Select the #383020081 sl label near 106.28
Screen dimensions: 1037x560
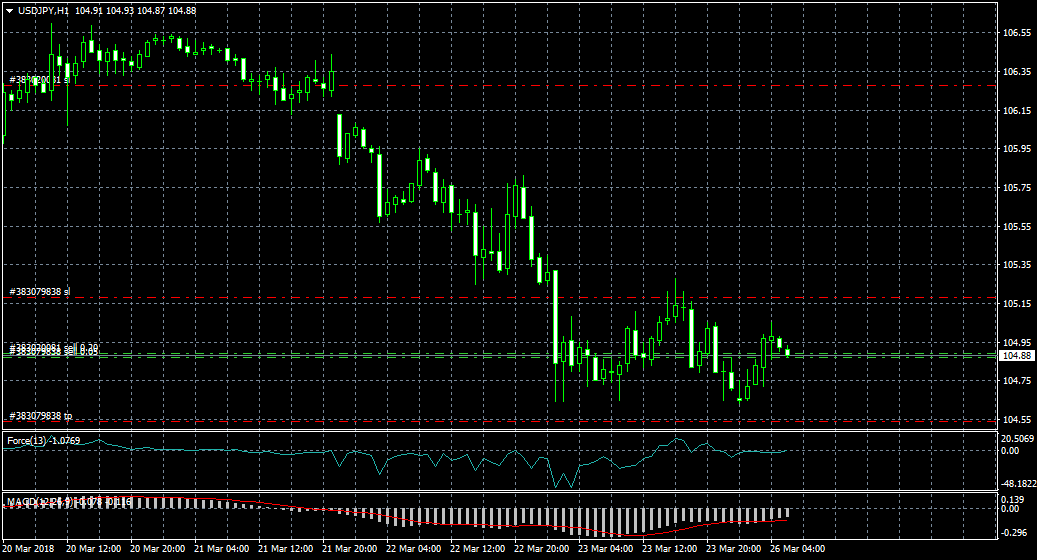click(40, 80)
